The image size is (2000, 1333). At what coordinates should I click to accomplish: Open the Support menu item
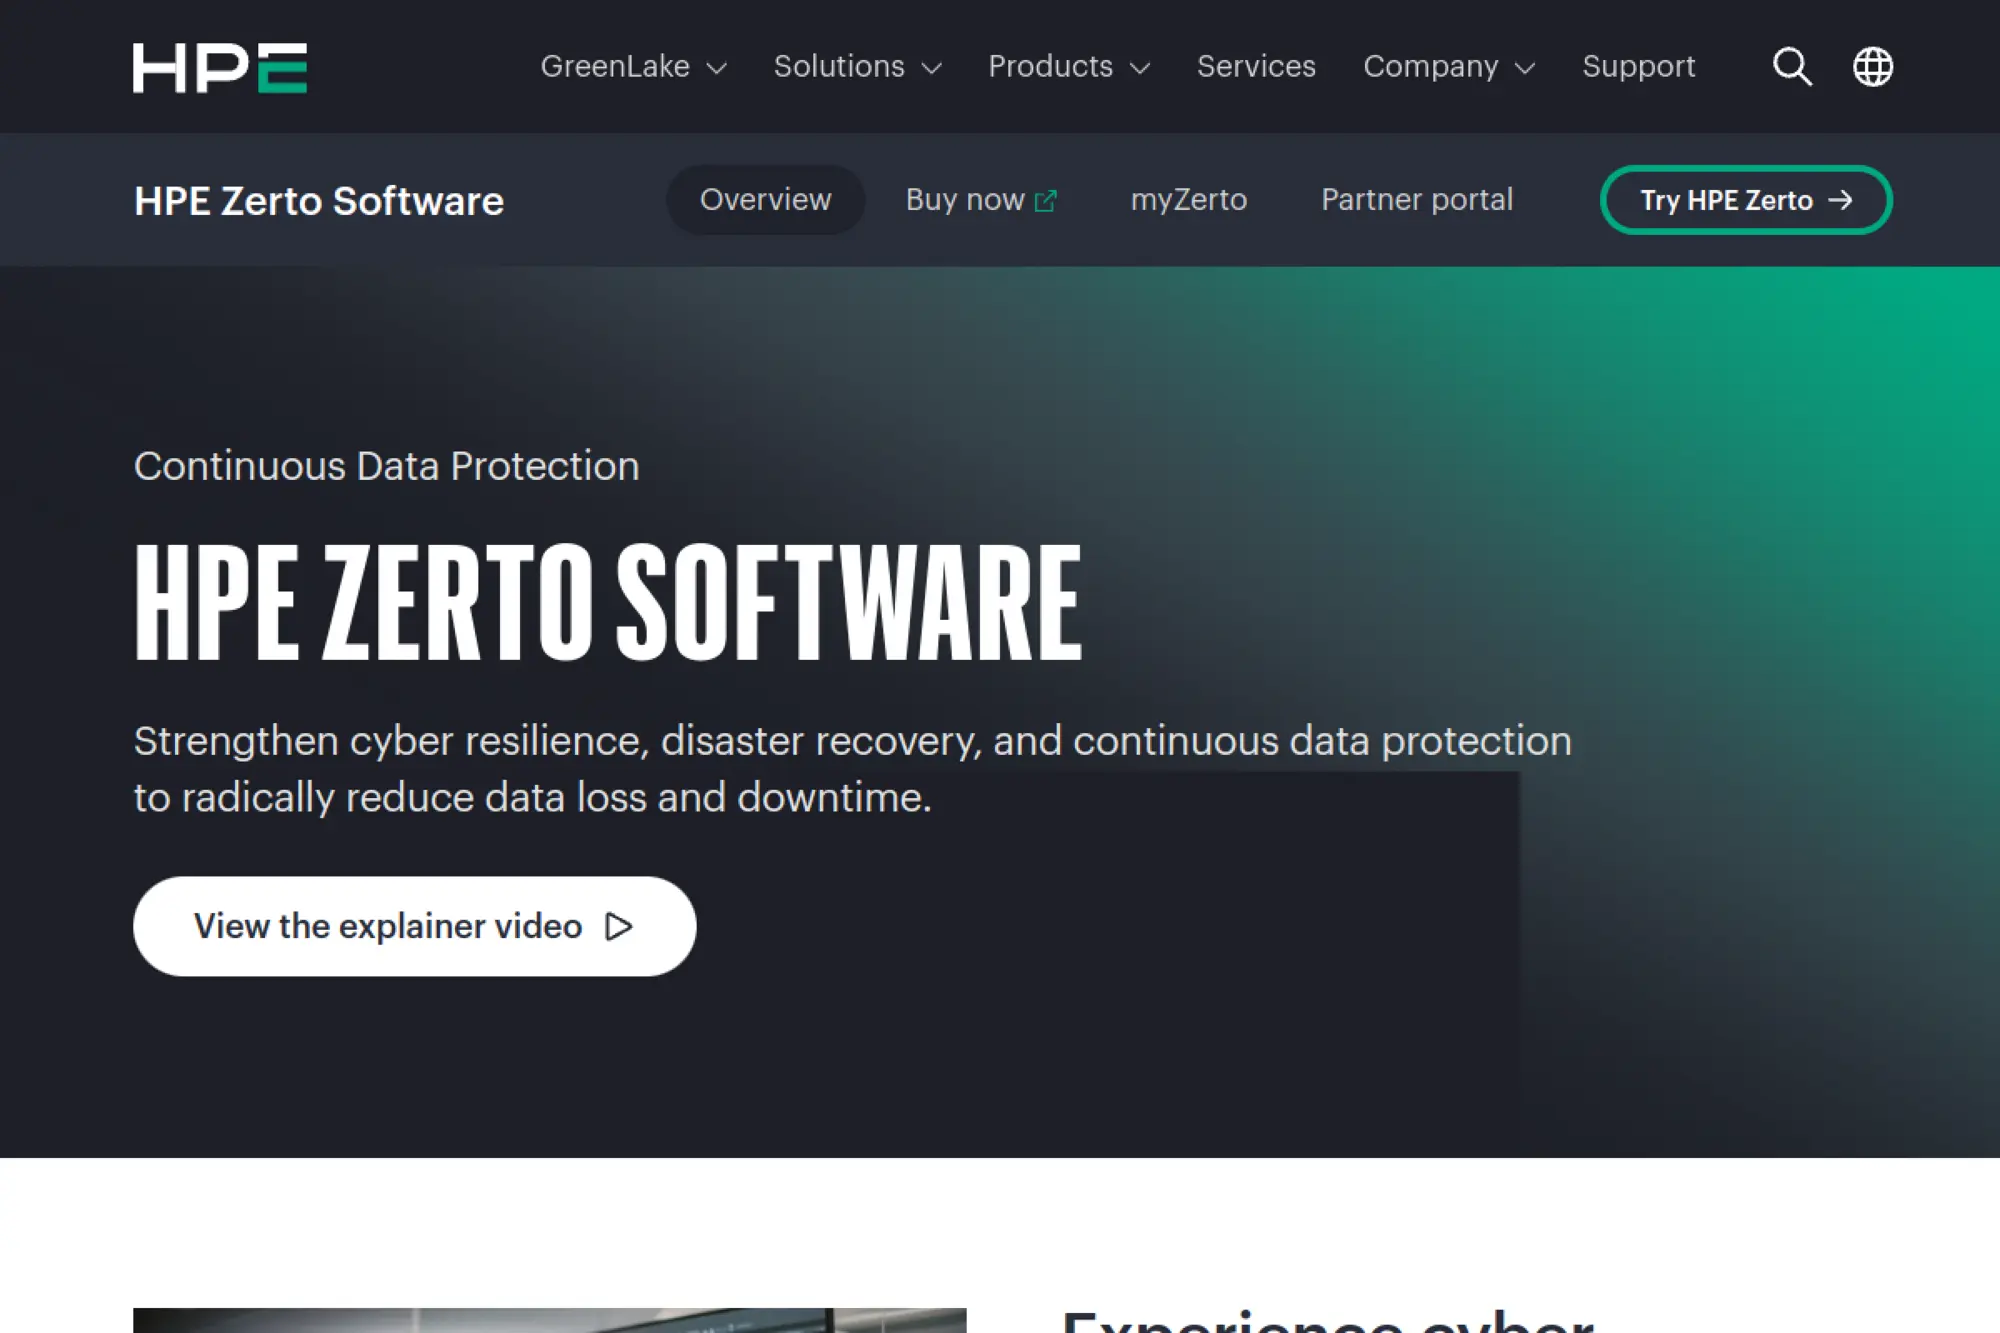[1638, 66]
